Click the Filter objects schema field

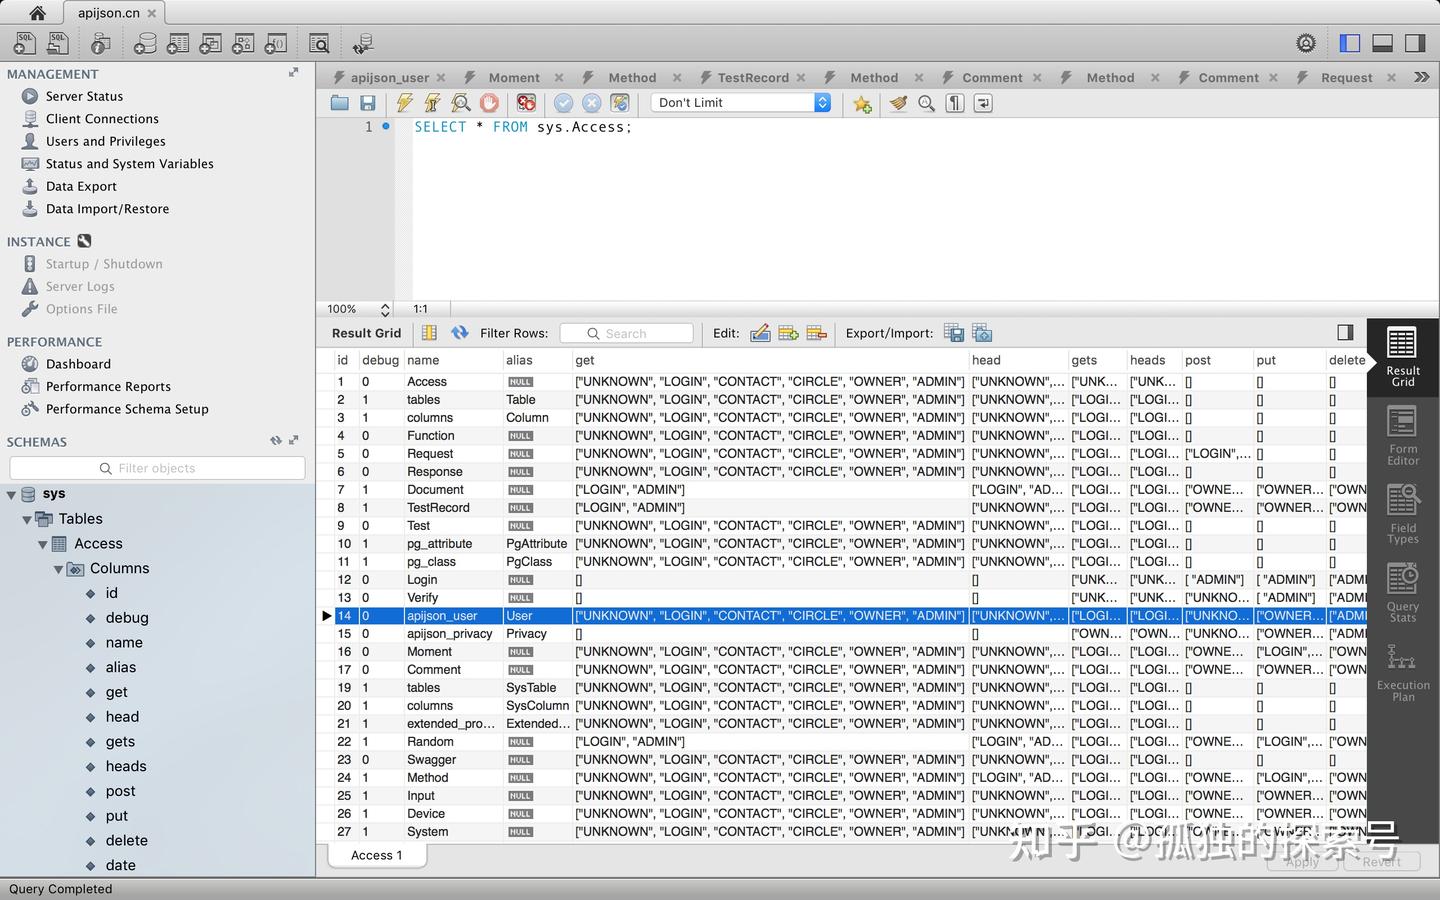pos(157,468)
